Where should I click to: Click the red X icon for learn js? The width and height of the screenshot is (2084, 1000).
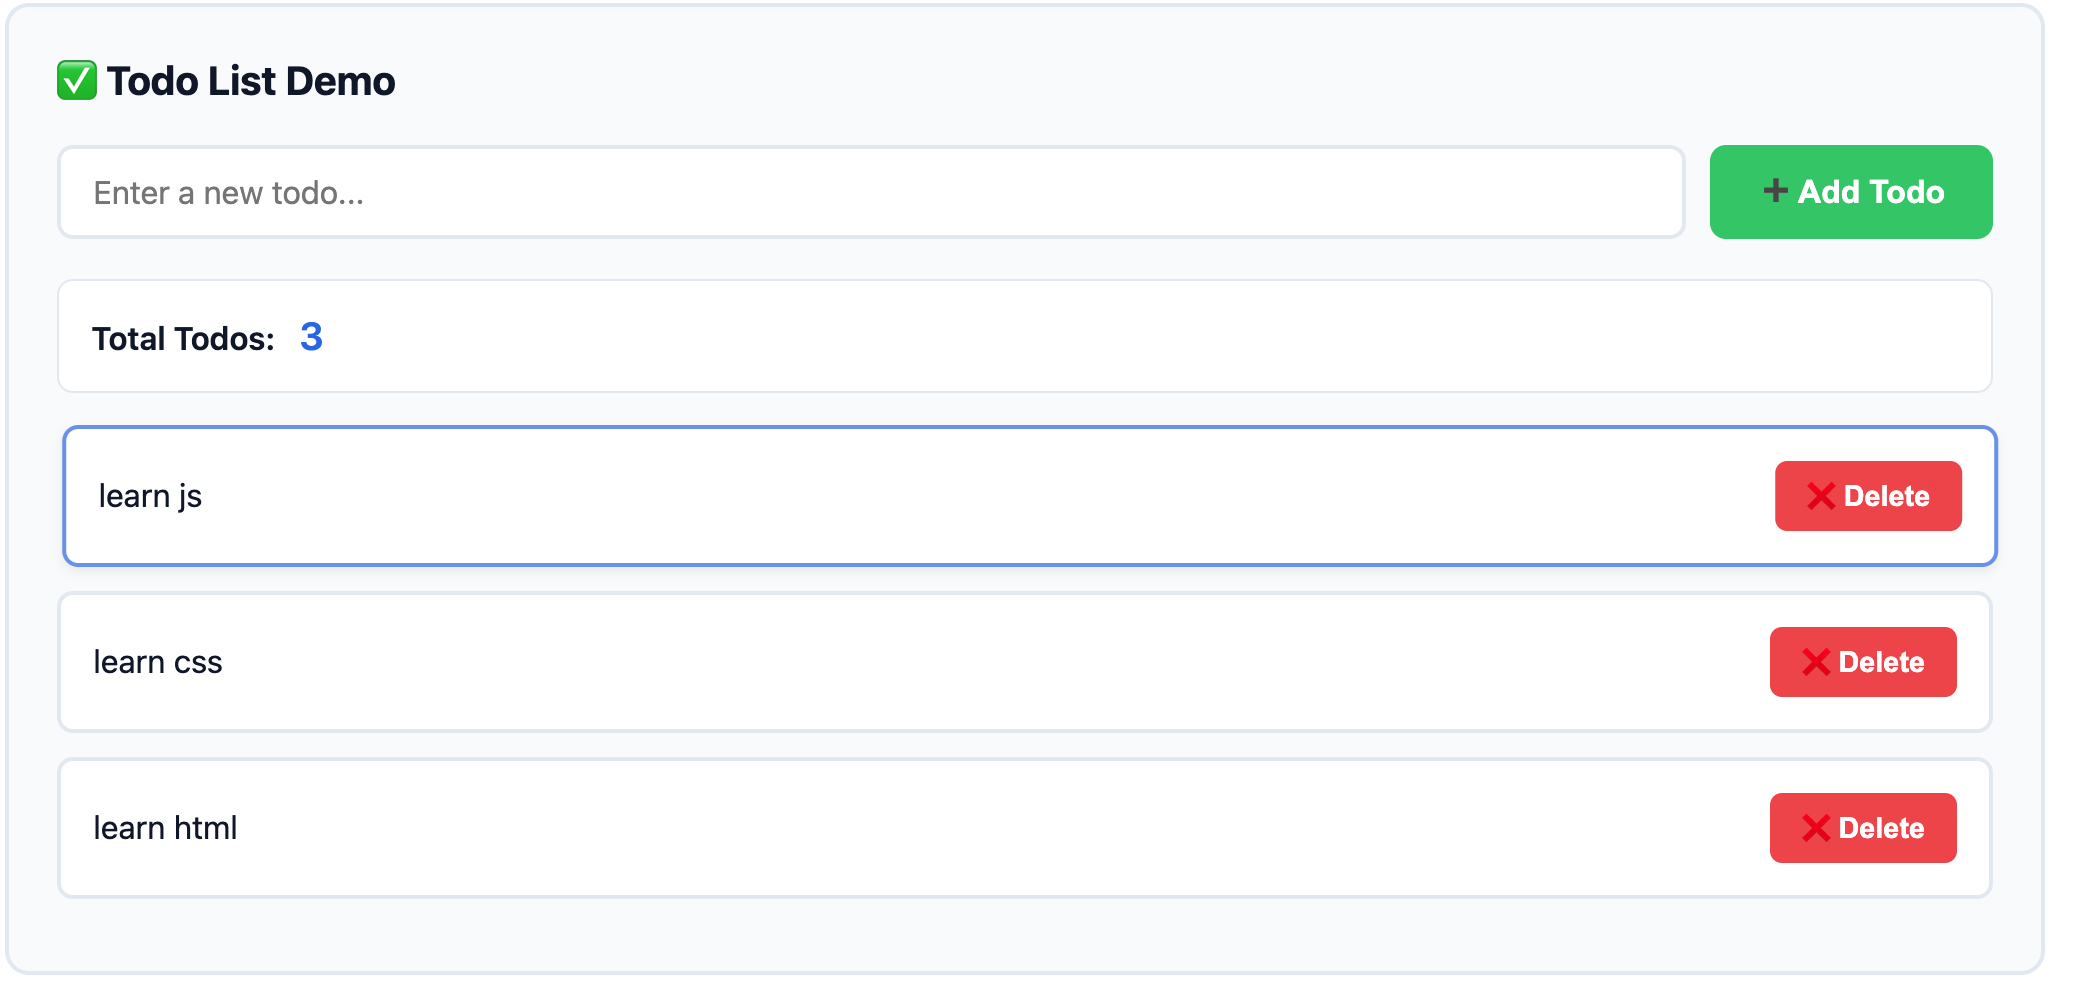1821,496
